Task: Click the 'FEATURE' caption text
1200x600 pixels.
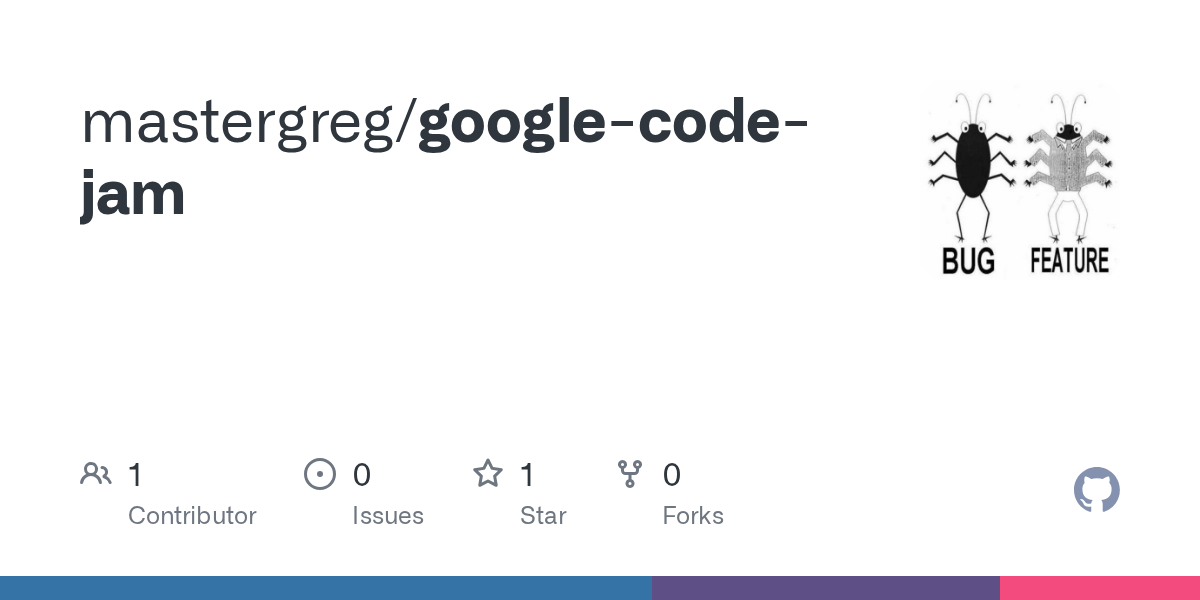Action: pyautogui.click(x=1069, y=261)
